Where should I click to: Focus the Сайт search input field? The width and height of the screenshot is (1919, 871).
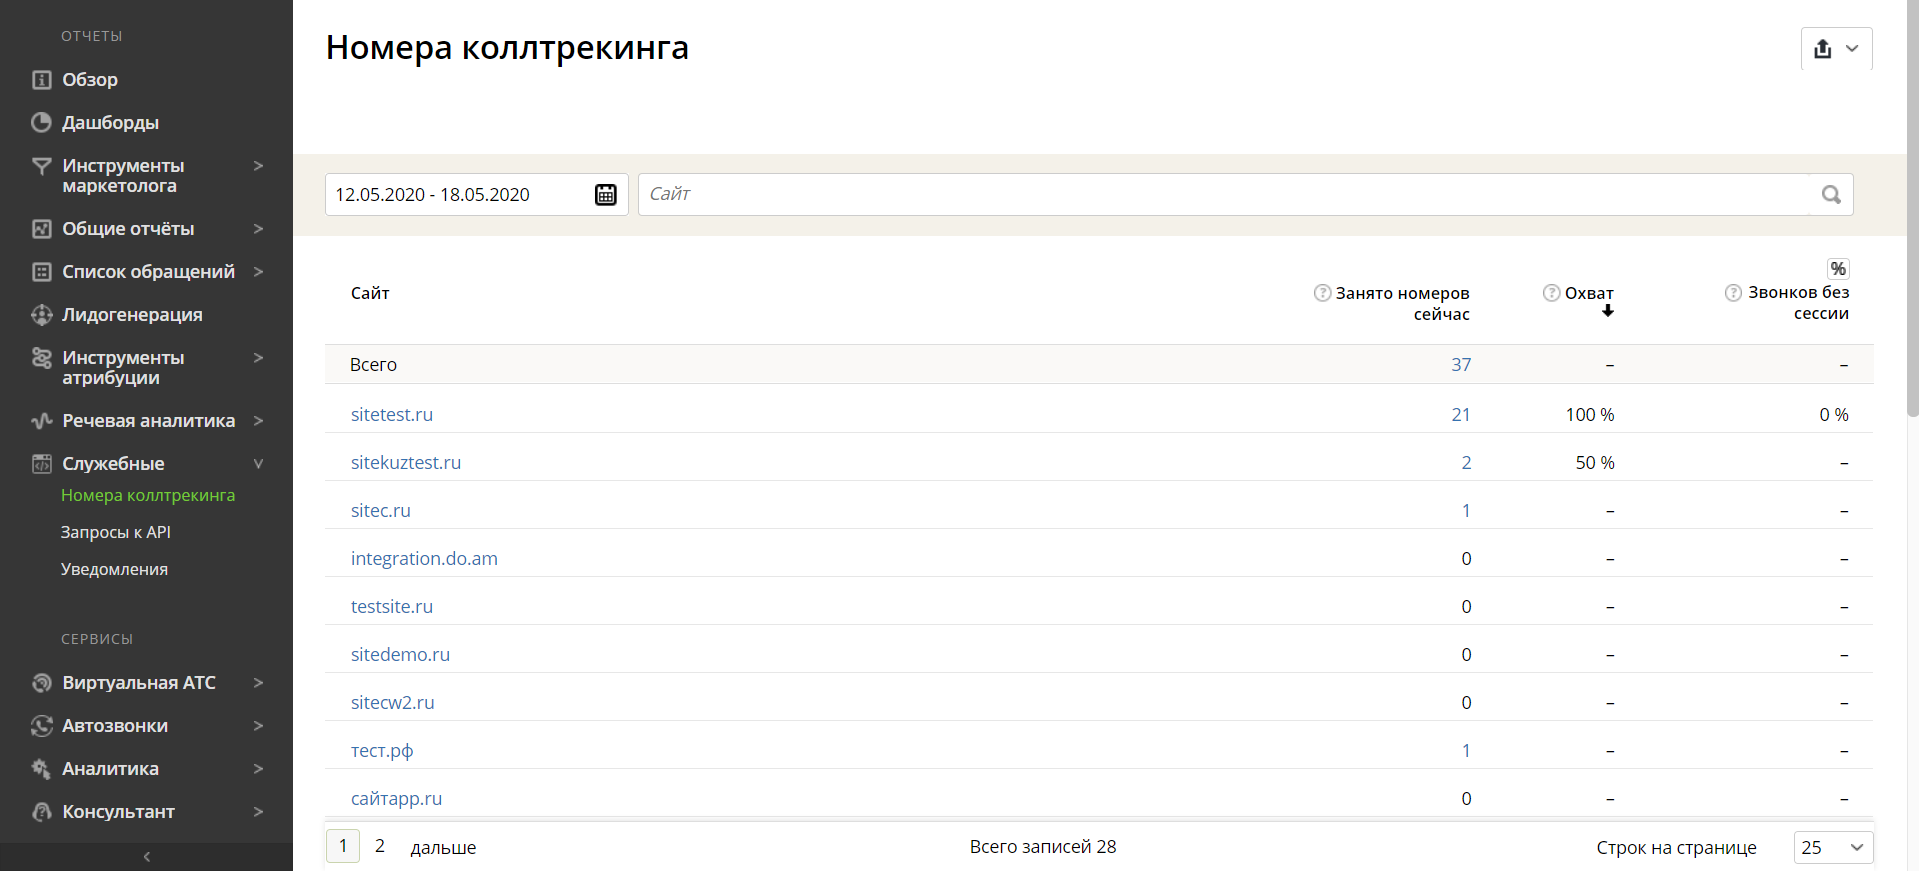pos(1225,195)
